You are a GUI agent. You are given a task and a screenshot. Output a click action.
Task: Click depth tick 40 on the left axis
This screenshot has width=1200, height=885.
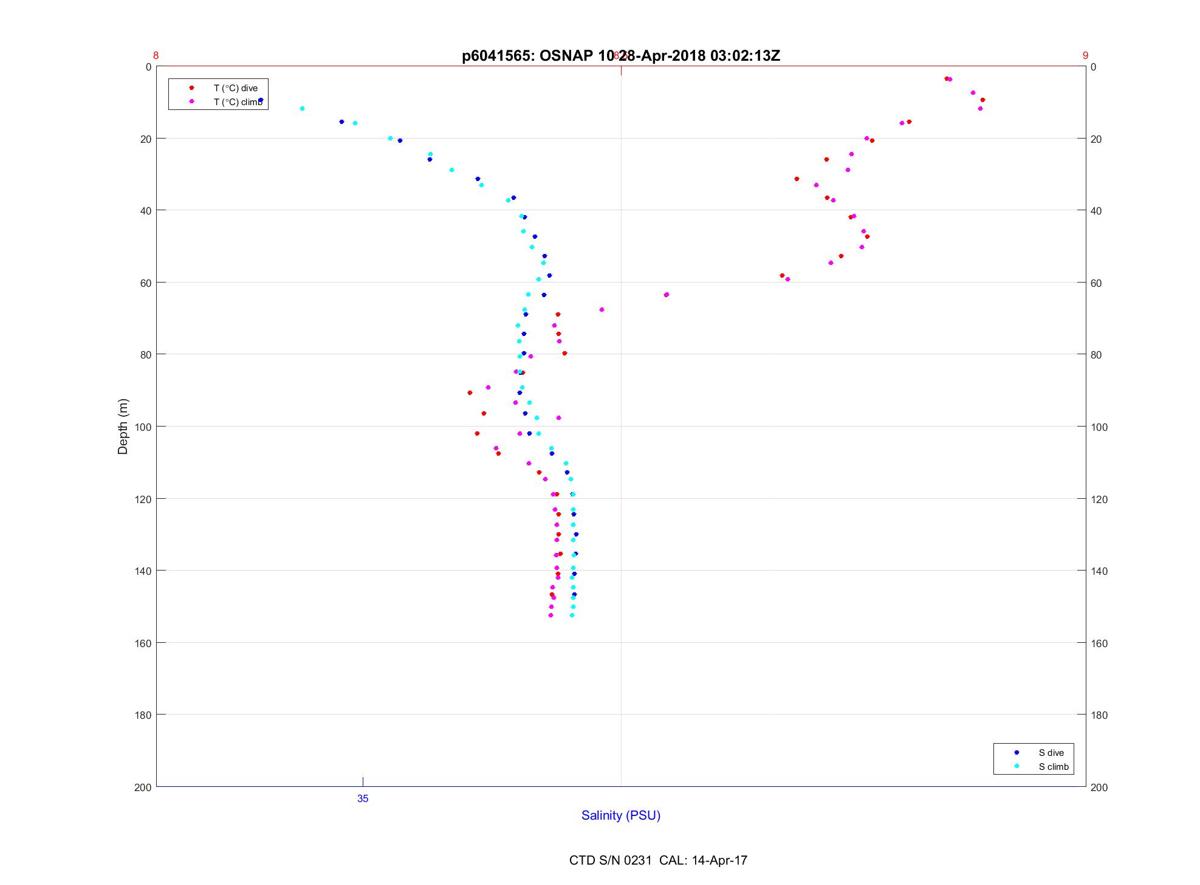pyautogui.click(x=145, y=211)
